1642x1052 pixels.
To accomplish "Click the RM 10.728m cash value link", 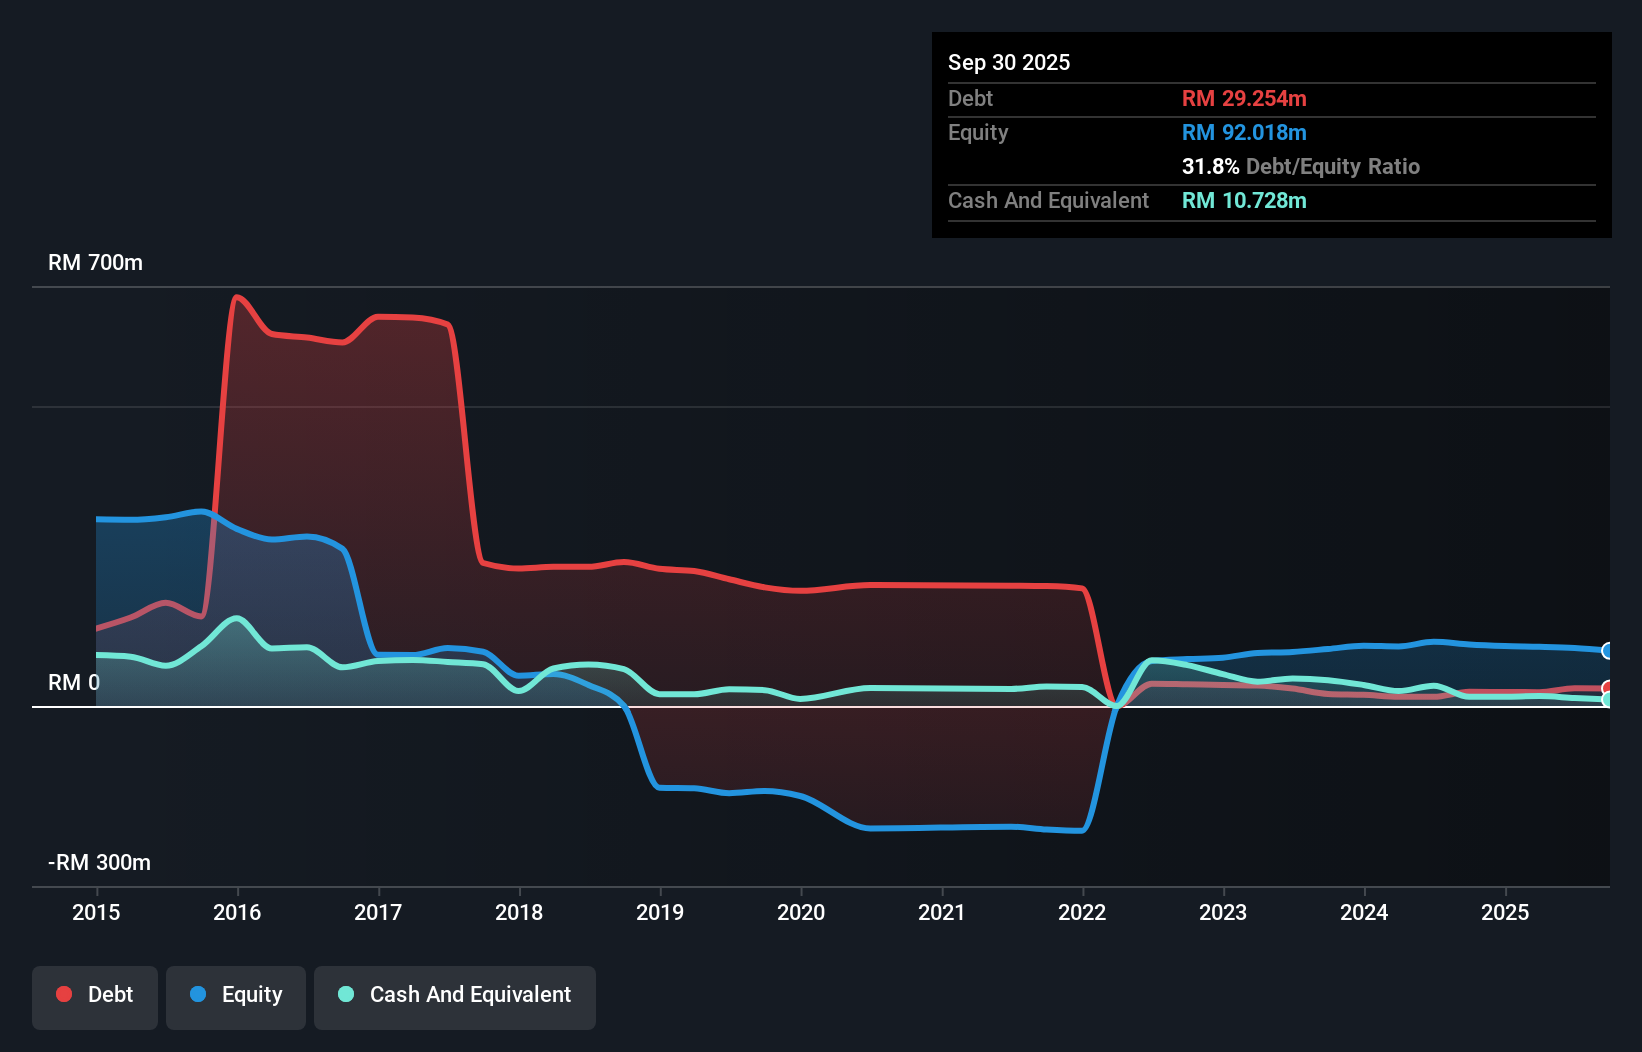I will coord(1244,201).
